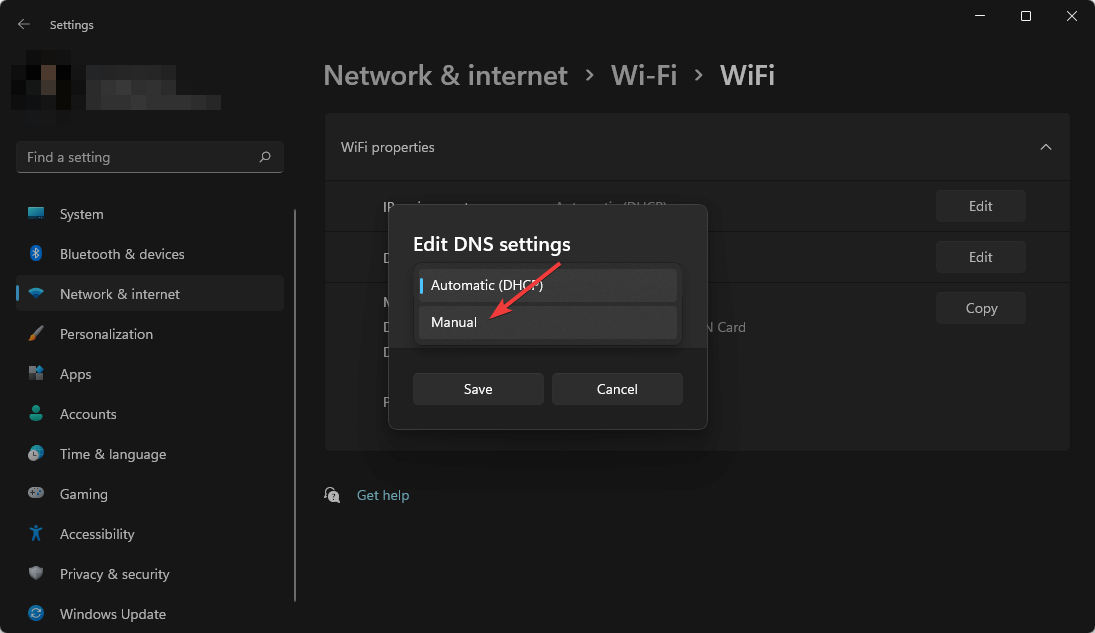Open Gaming settings
This screenshot has width=1095, height=633.
81,493
